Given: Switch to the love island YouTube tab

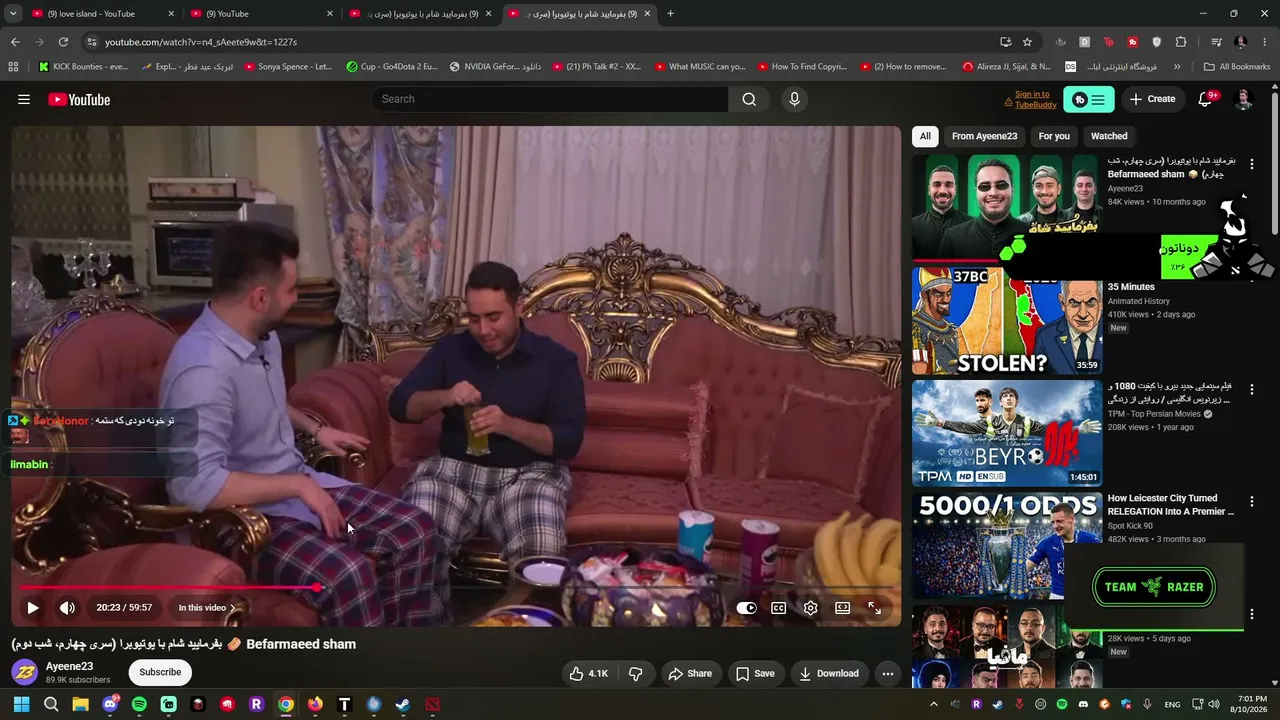Looking at the screenshot, I should 103,14.
